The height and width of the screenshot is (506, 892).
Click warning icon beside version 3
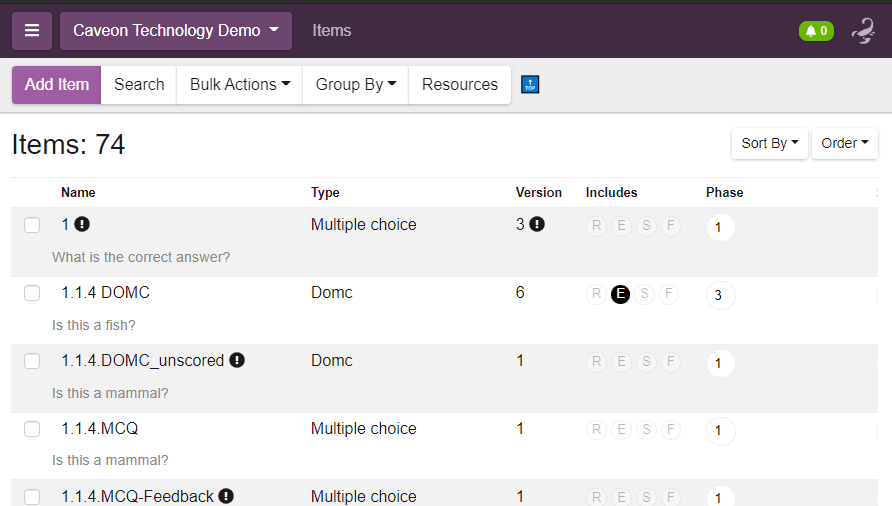coord(537,224)
